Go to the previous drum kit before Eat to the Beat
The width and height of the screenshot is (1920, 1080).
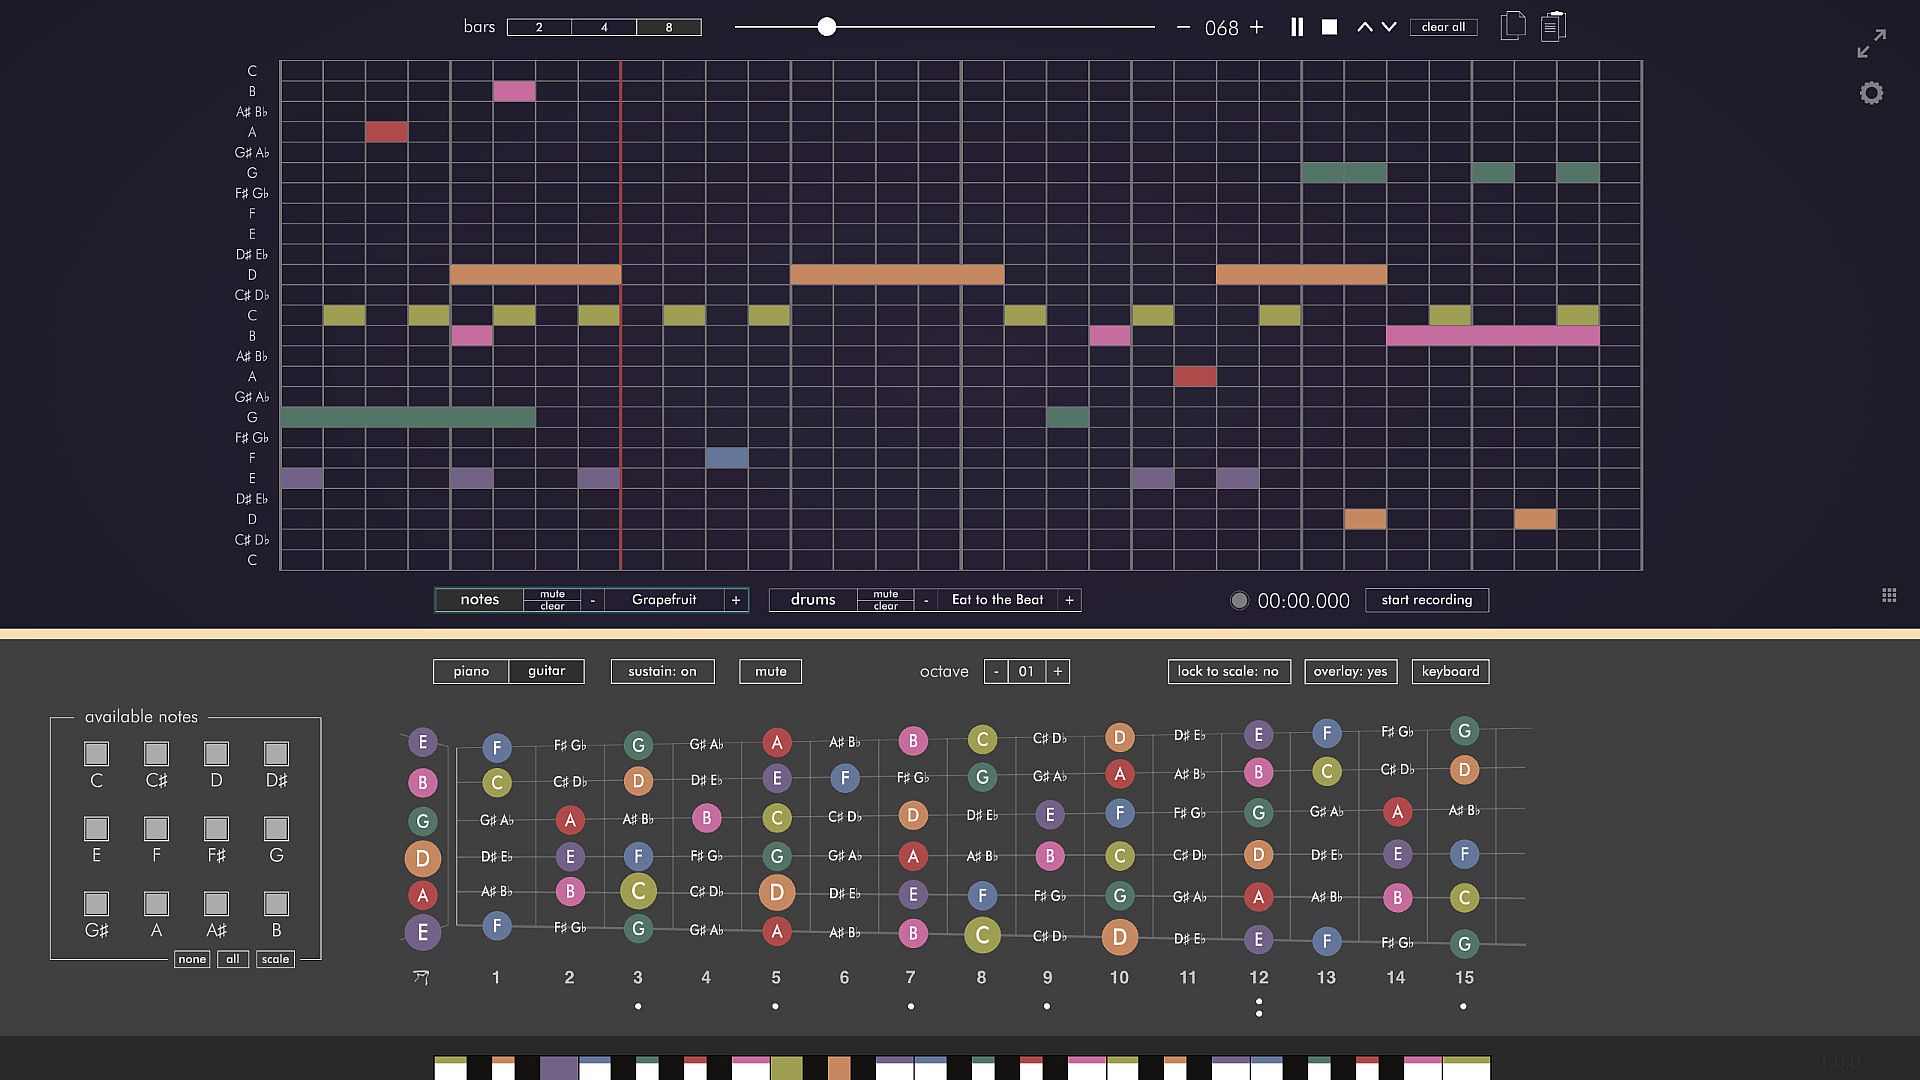pyautogui.click(x=926, y=600)
